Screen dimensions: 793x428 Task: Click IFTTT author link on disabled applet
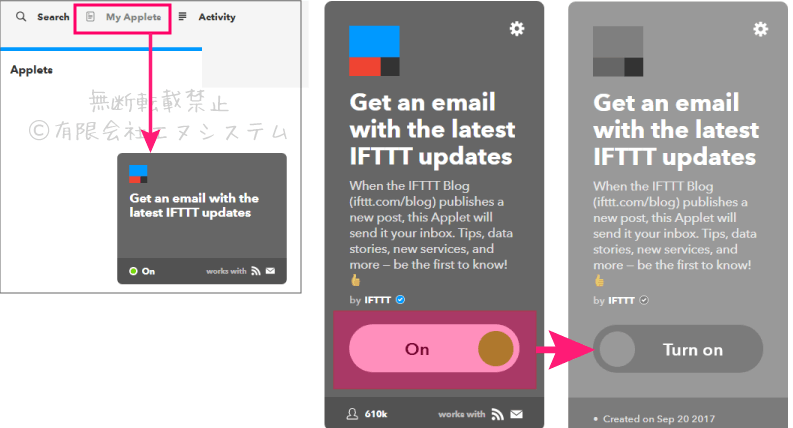(x=621, y=301)
